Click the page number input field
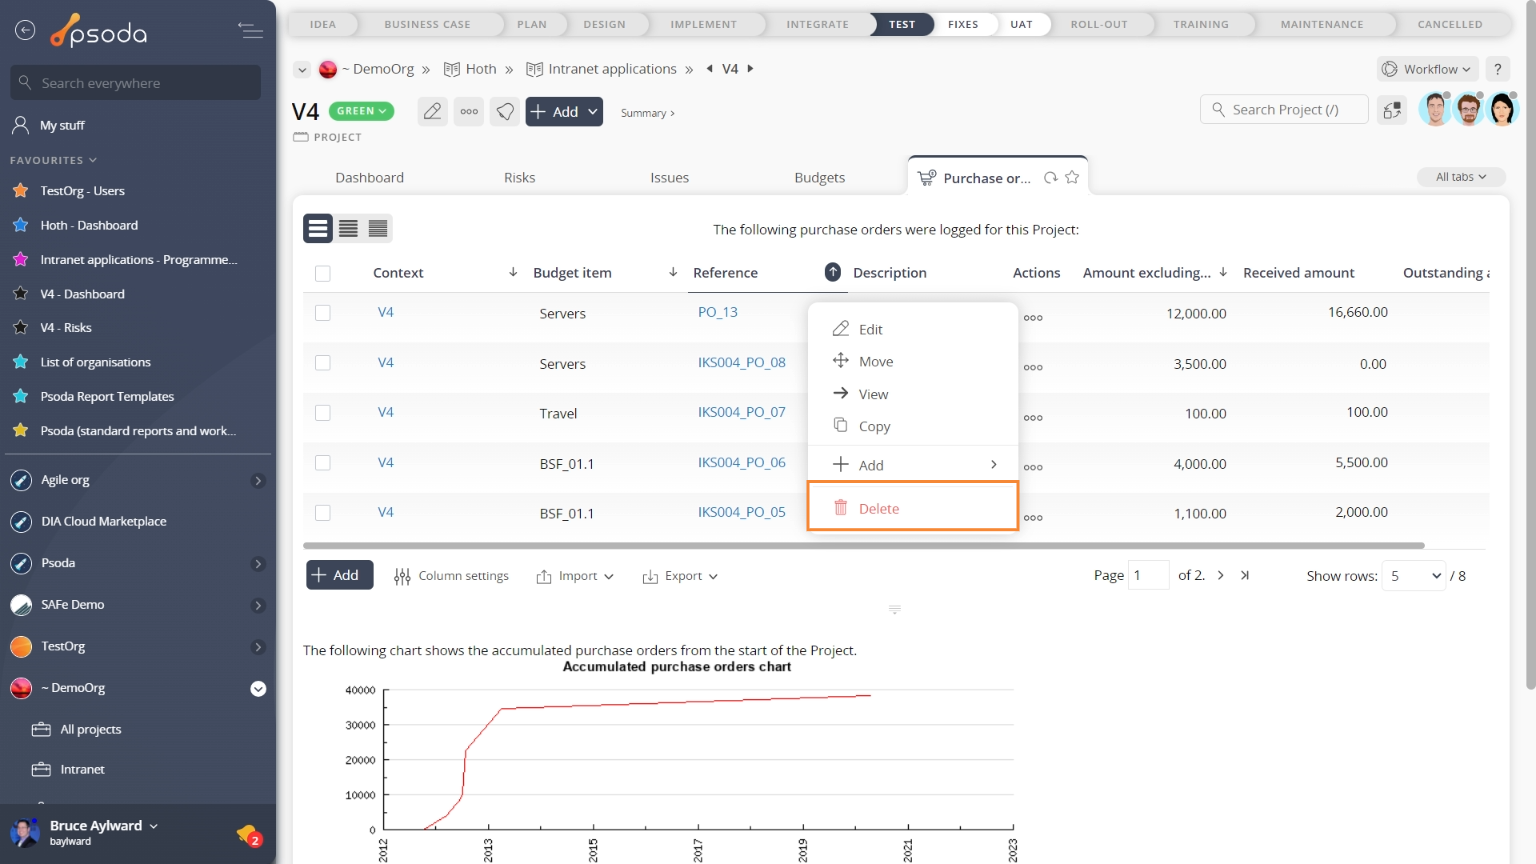The image size is (1536, 864). point(1149,575)
